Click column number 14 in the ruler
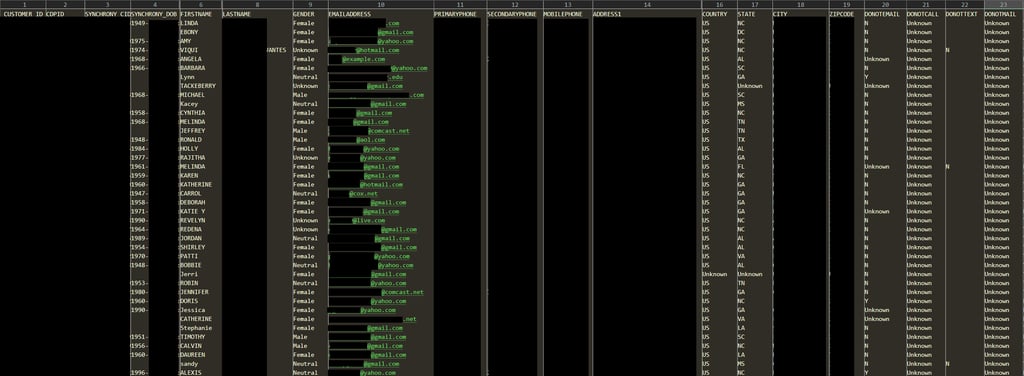The width and height of the screenshot is (1024, 376). pos(647,5)
